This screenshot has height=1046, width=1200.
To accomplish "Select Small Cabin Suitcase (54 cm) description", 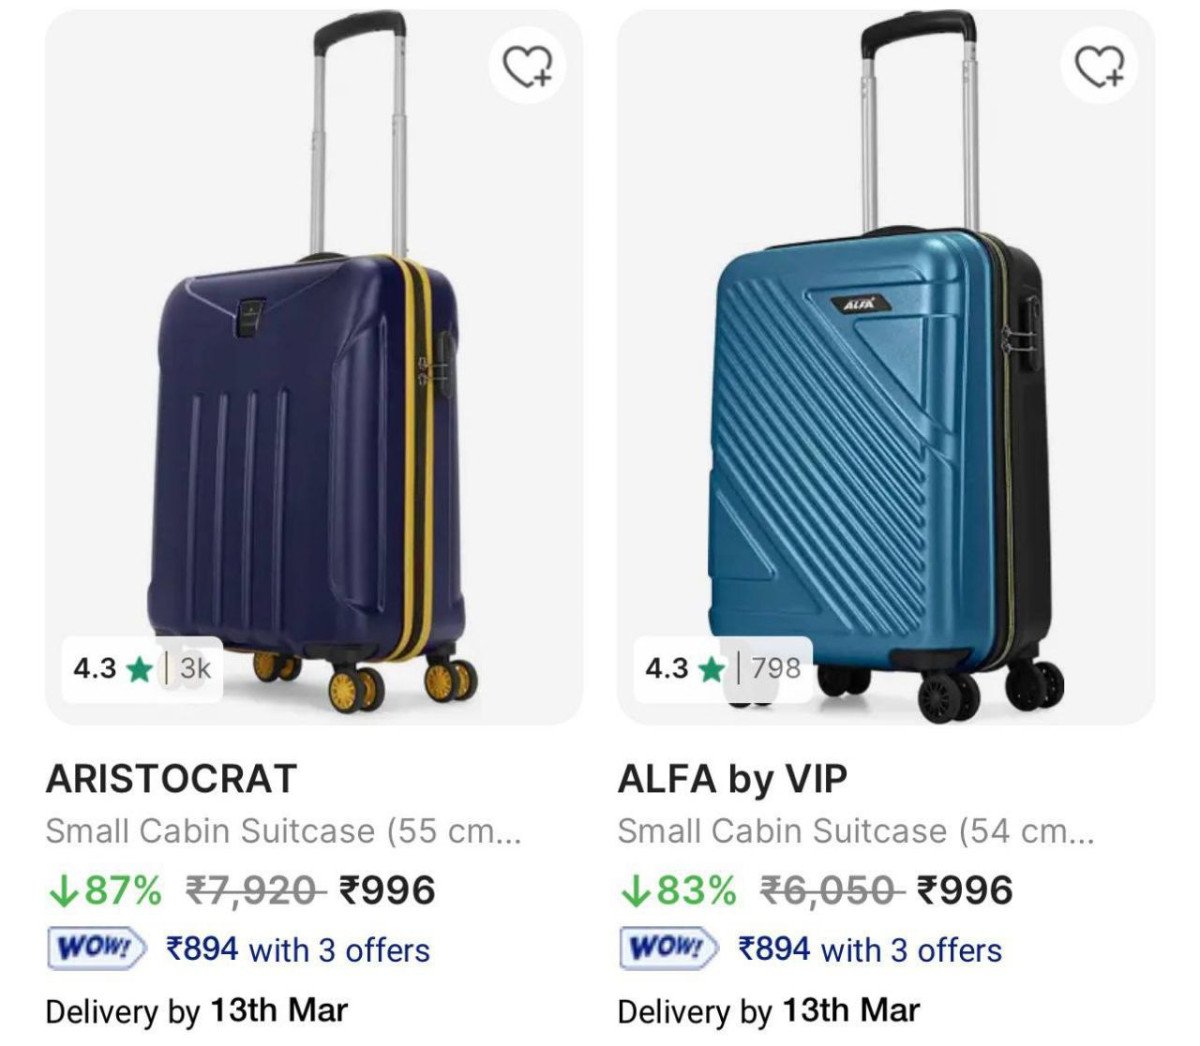I will pyautogui.click(x=855, y=831).
